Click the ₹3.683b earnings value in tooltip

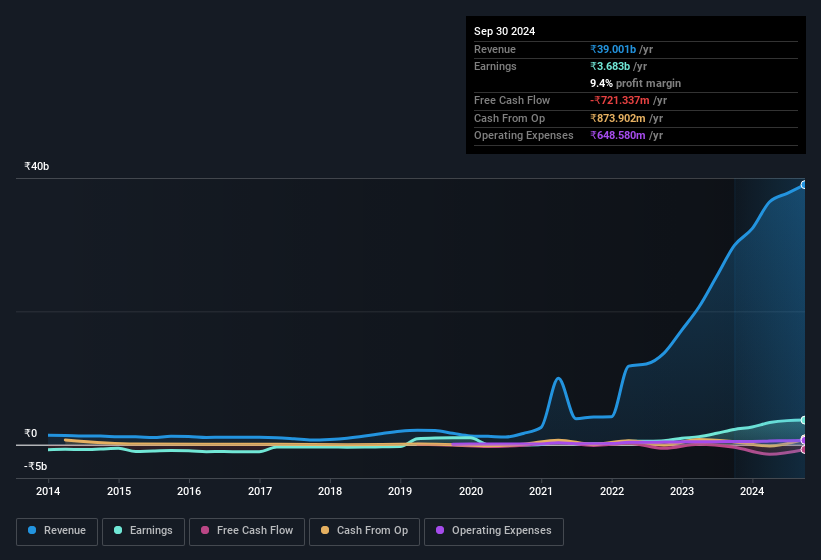(610, 66)
